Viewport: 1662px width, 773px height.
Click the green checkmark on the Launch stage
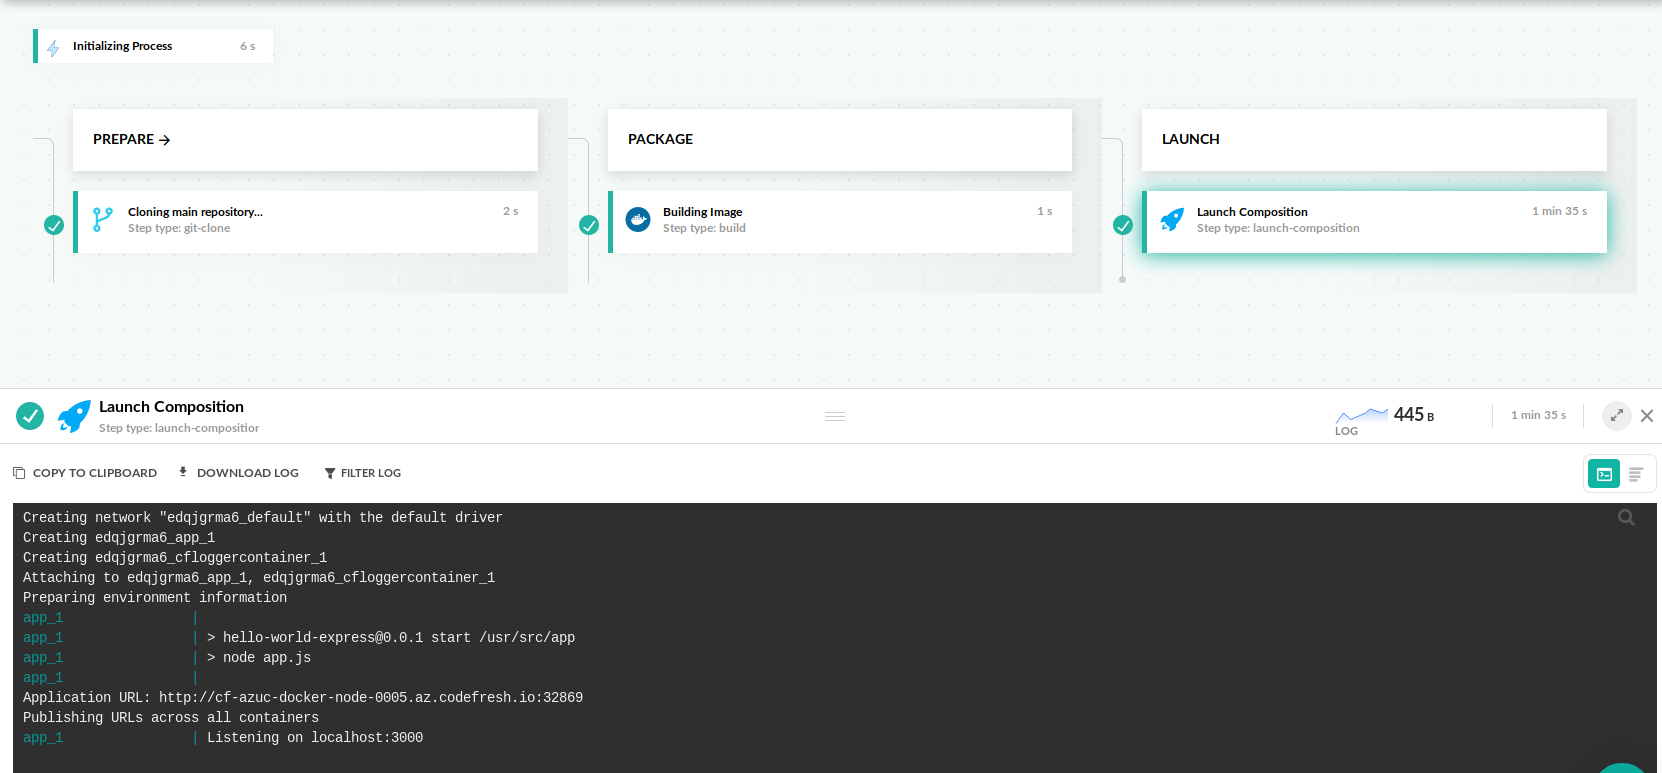1123,225
